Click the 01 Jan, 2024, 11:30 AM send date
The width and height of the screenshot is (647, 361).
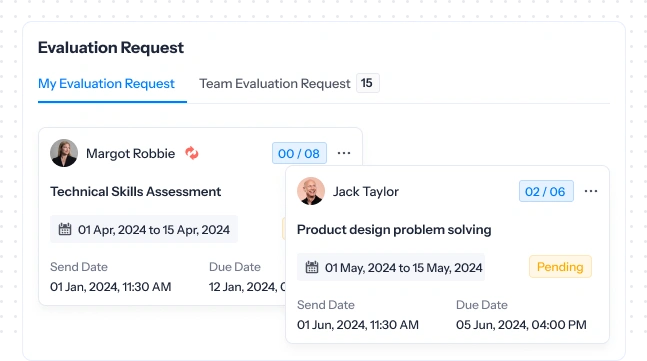point(111,287)
